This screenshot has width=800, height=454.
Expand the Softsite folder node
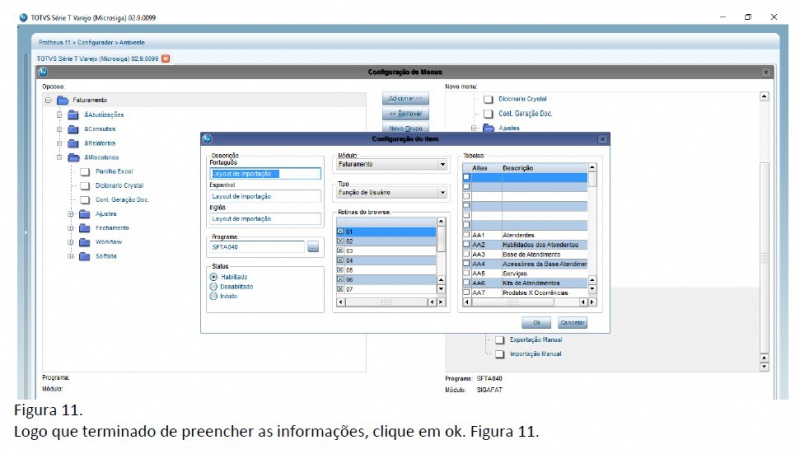coord(71,257)
